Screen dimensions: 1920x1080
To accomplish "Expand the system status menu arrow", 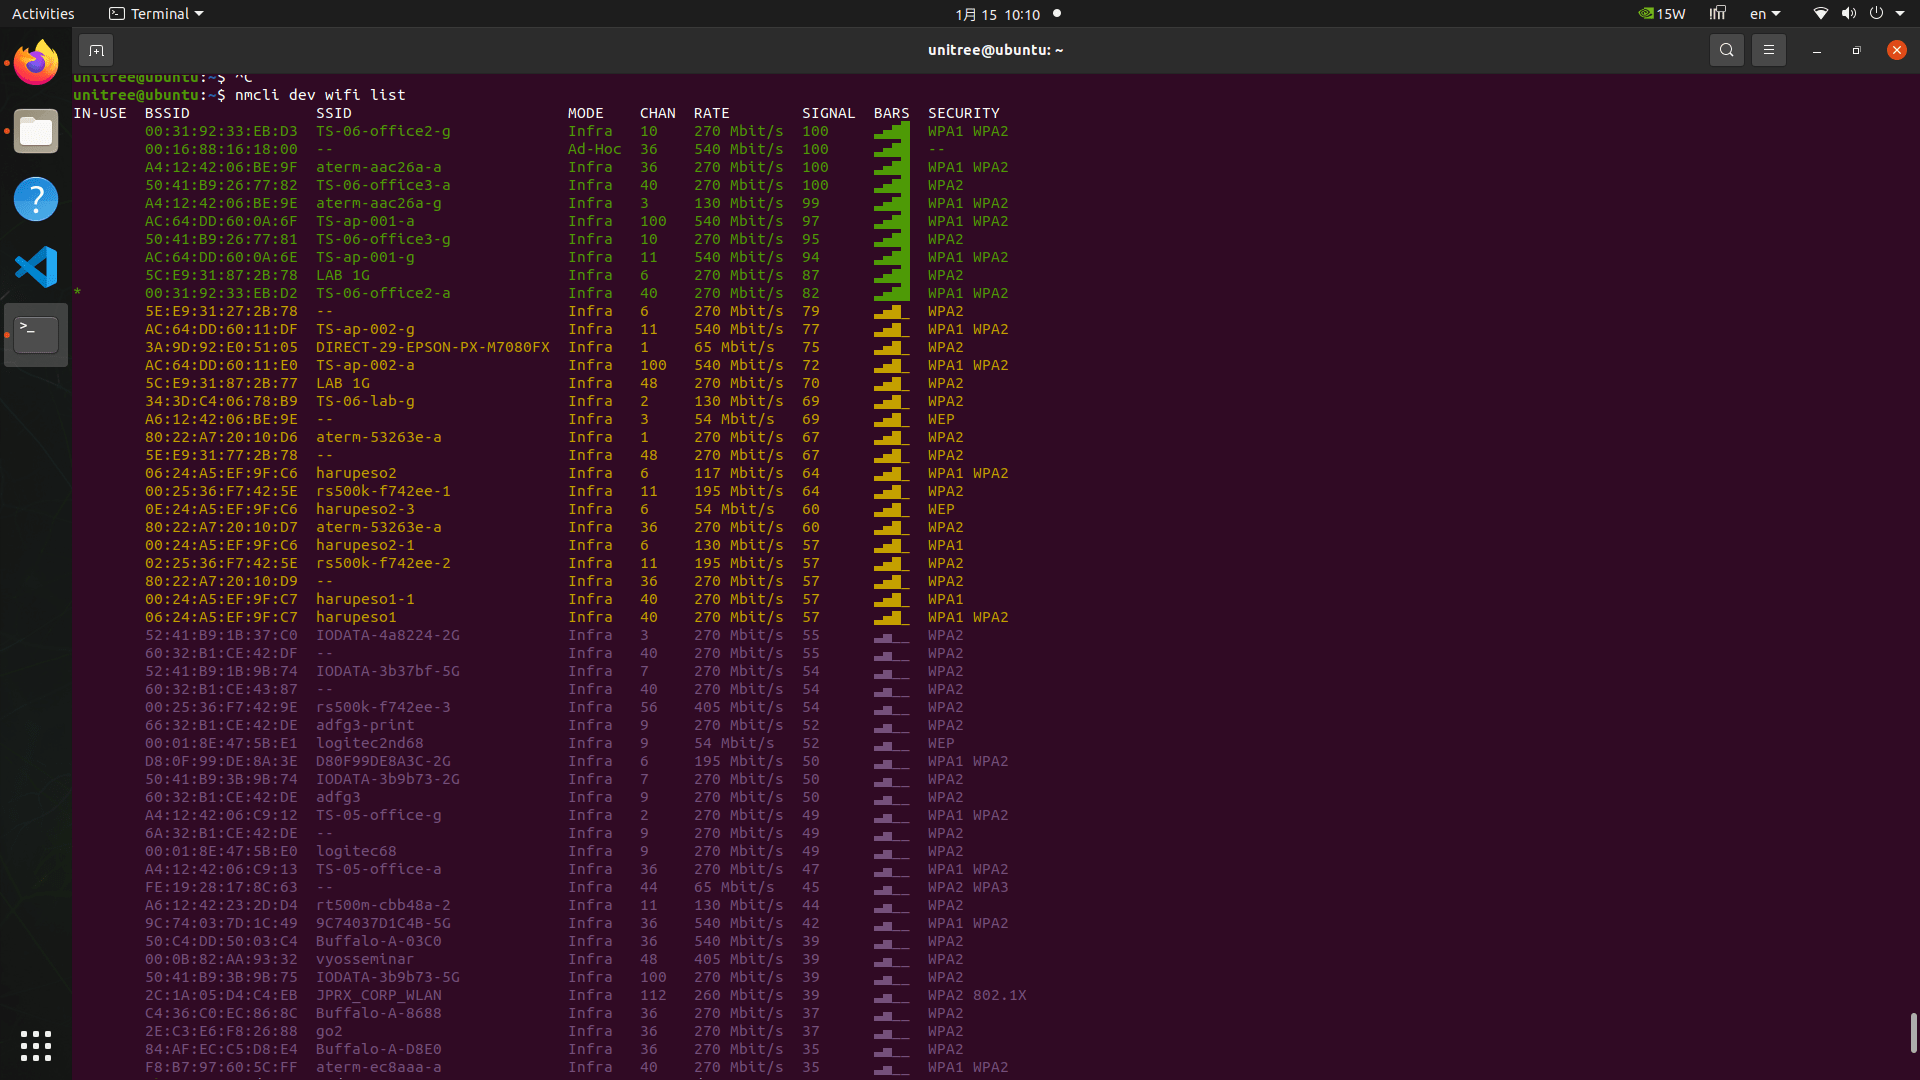I will click(x=1900, y=14).
